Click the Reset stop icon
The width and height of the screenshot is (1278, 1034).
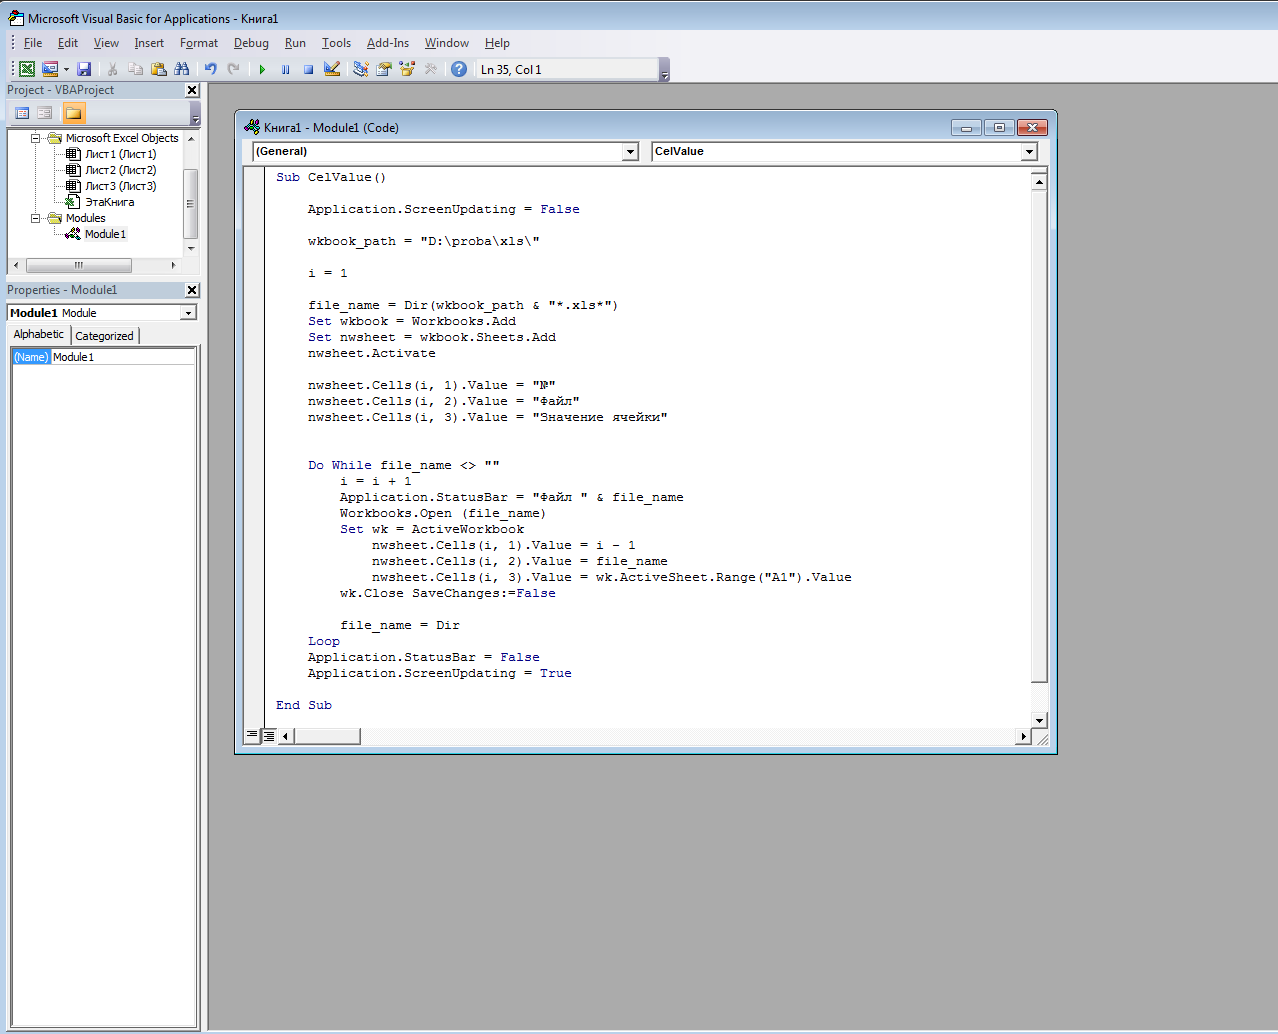[x=308, y=69]
